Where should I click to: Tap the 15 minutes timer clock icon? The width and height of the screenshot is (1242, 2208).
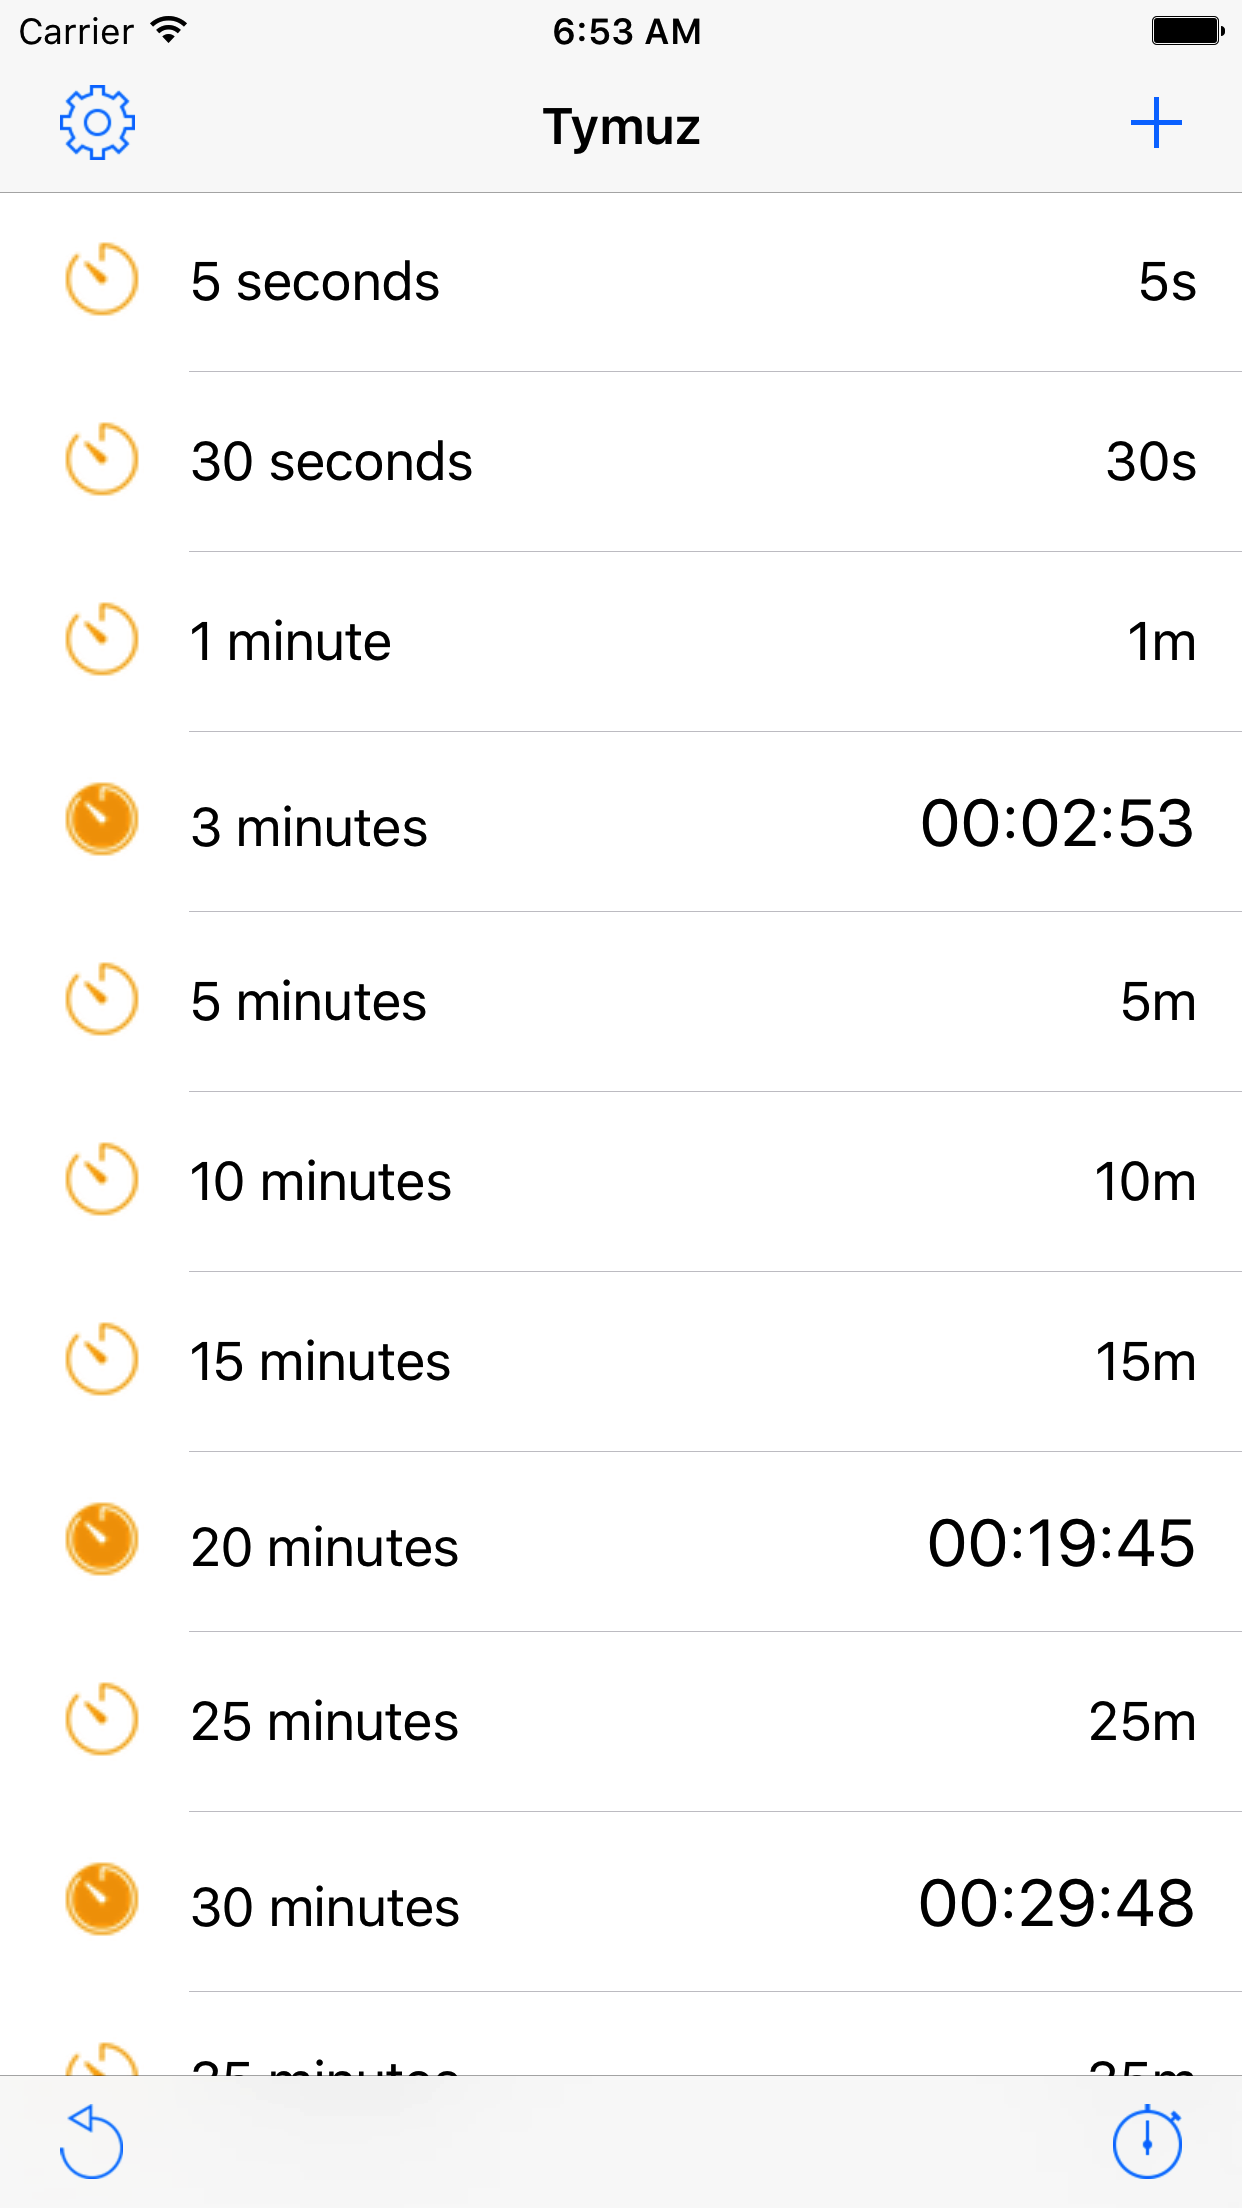(x=101, y=1359)
